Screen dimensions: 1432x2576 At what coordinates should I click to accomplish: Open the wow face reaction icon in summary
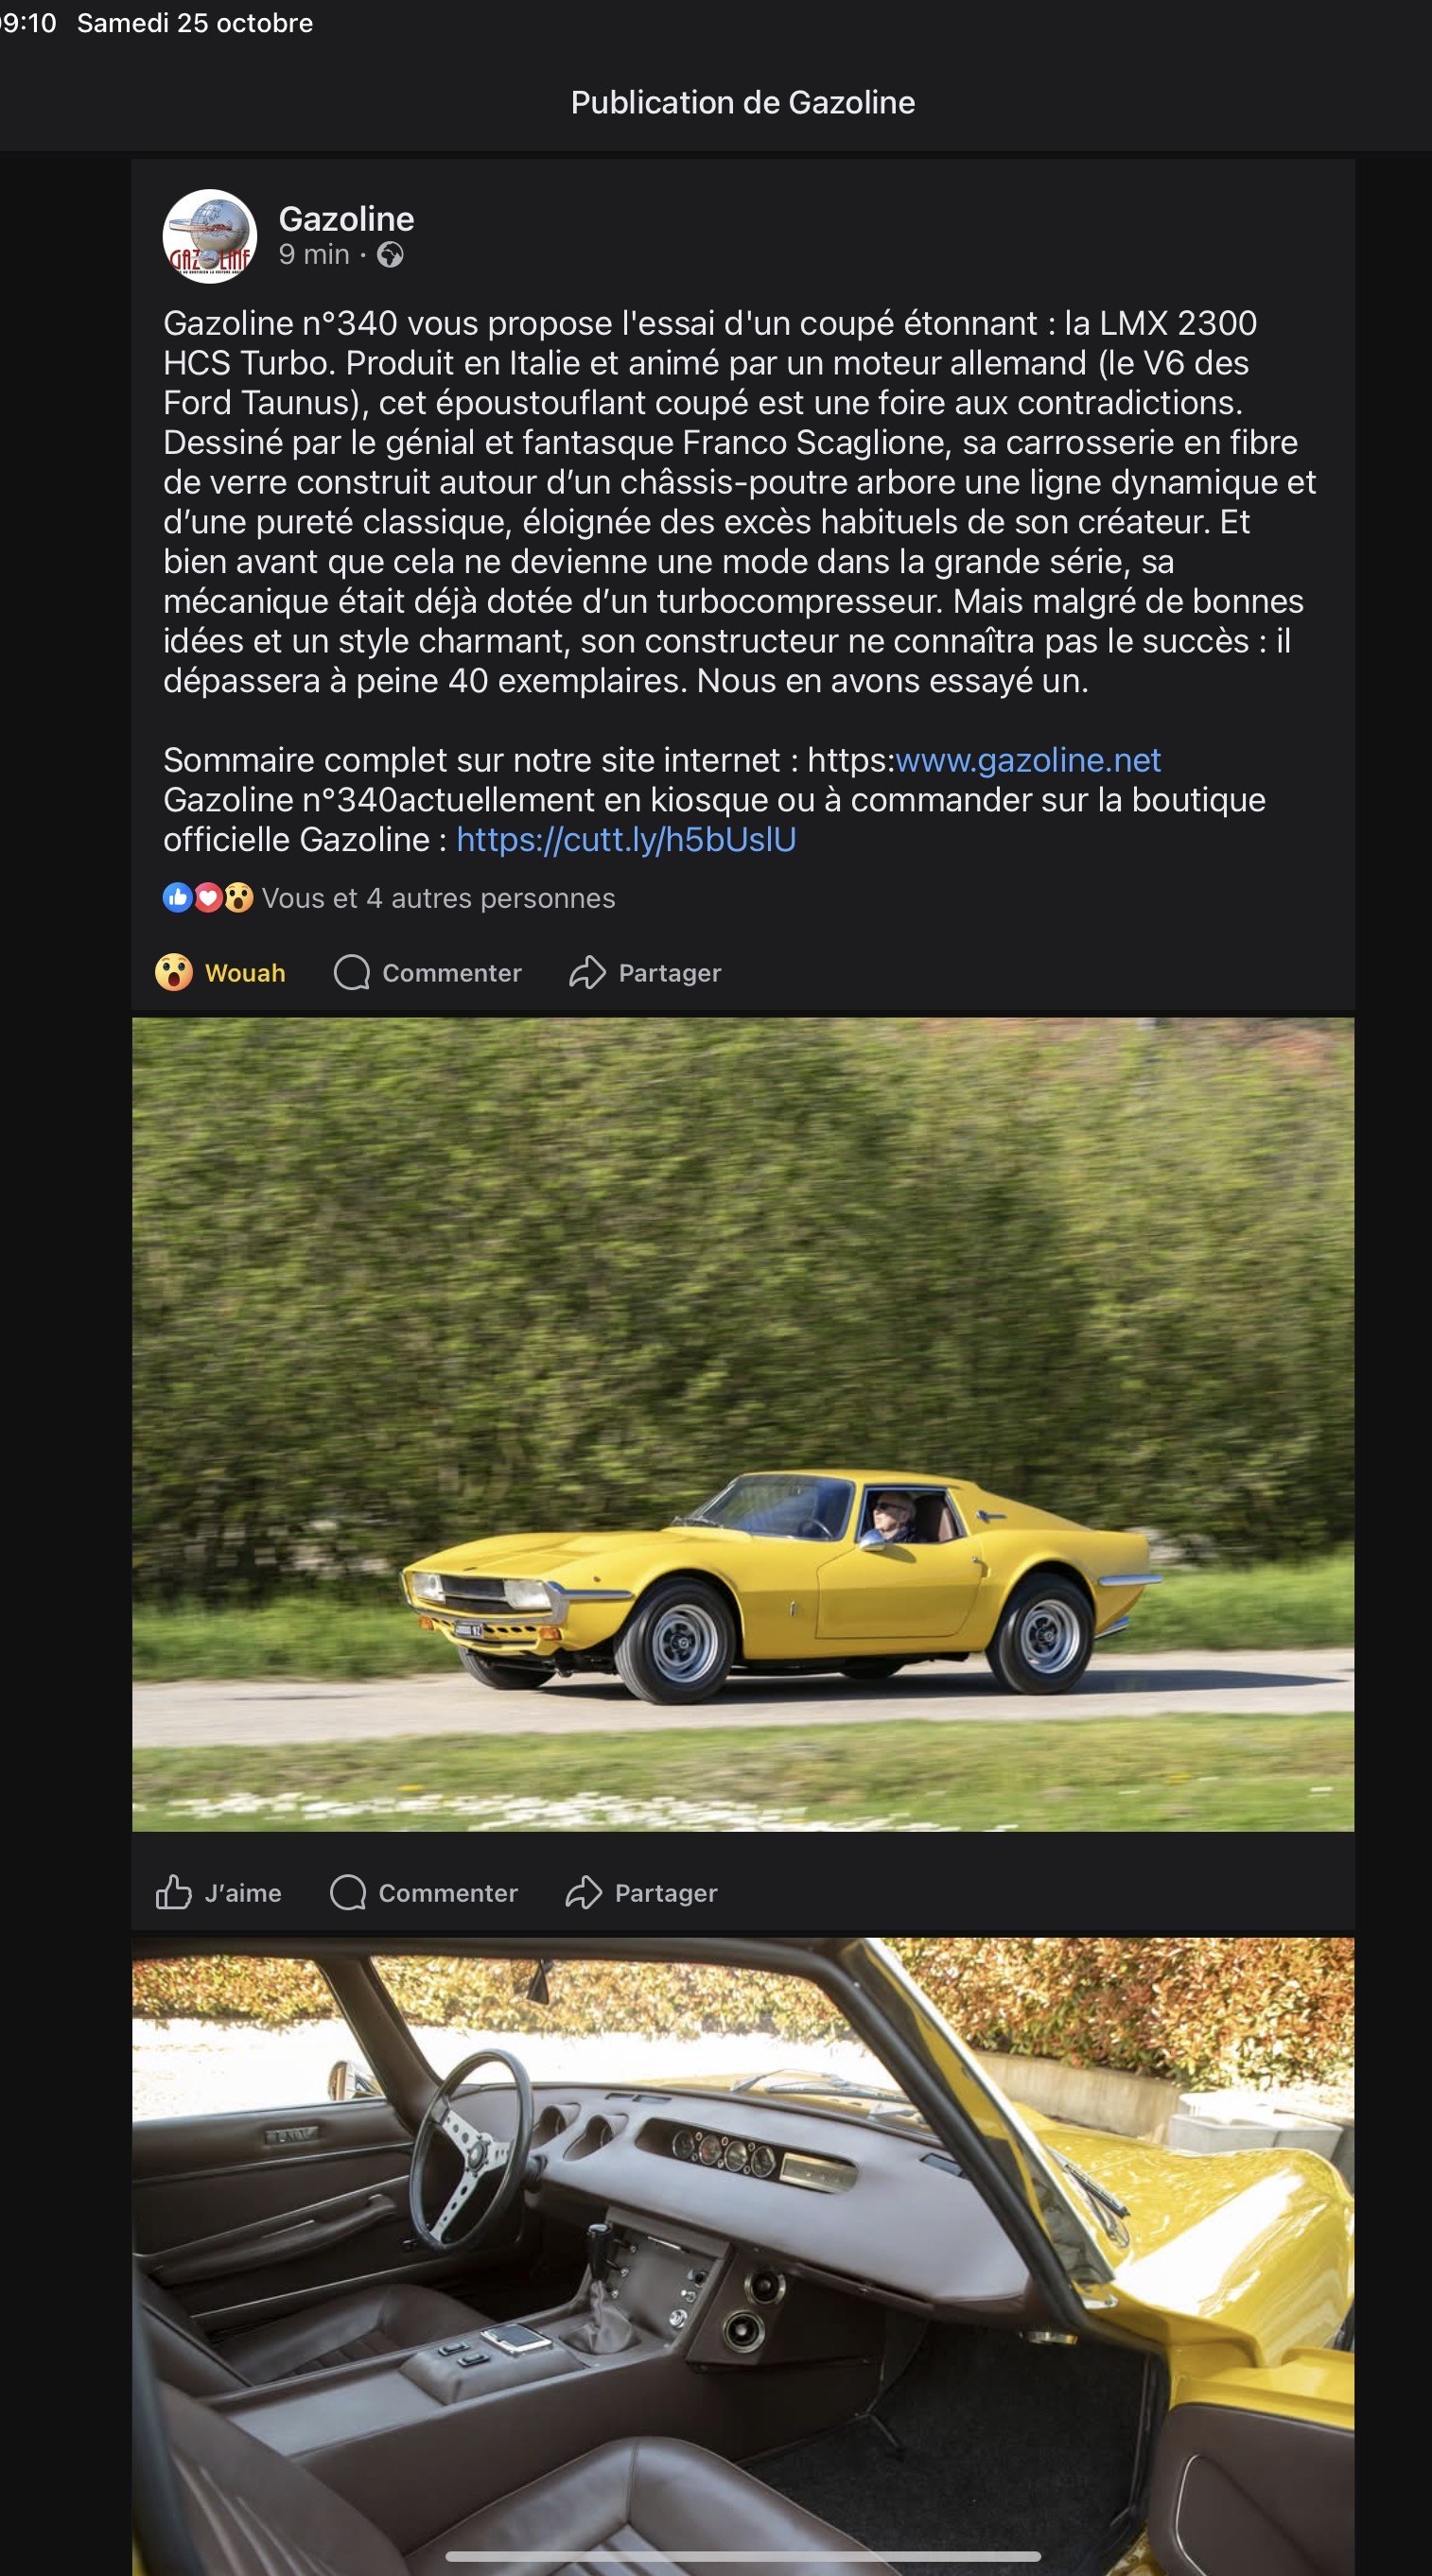coord(238,898)
